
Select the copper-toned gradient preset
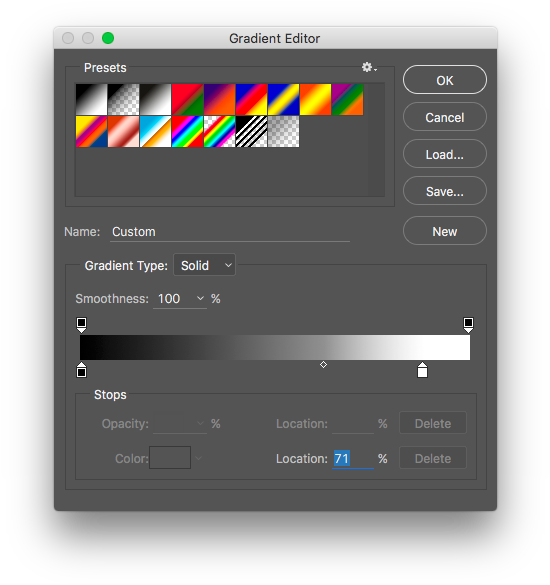click(x=124, y=131)
